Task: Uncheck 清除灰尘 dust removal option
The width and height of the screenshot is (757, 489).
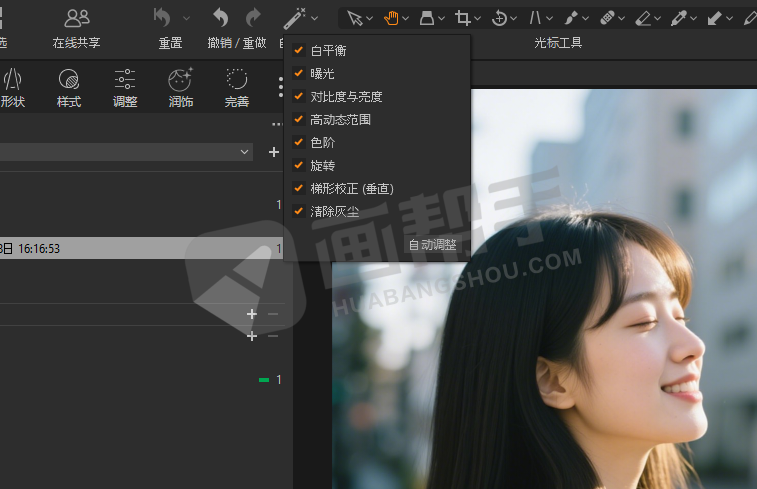Action: click(299, 211)
